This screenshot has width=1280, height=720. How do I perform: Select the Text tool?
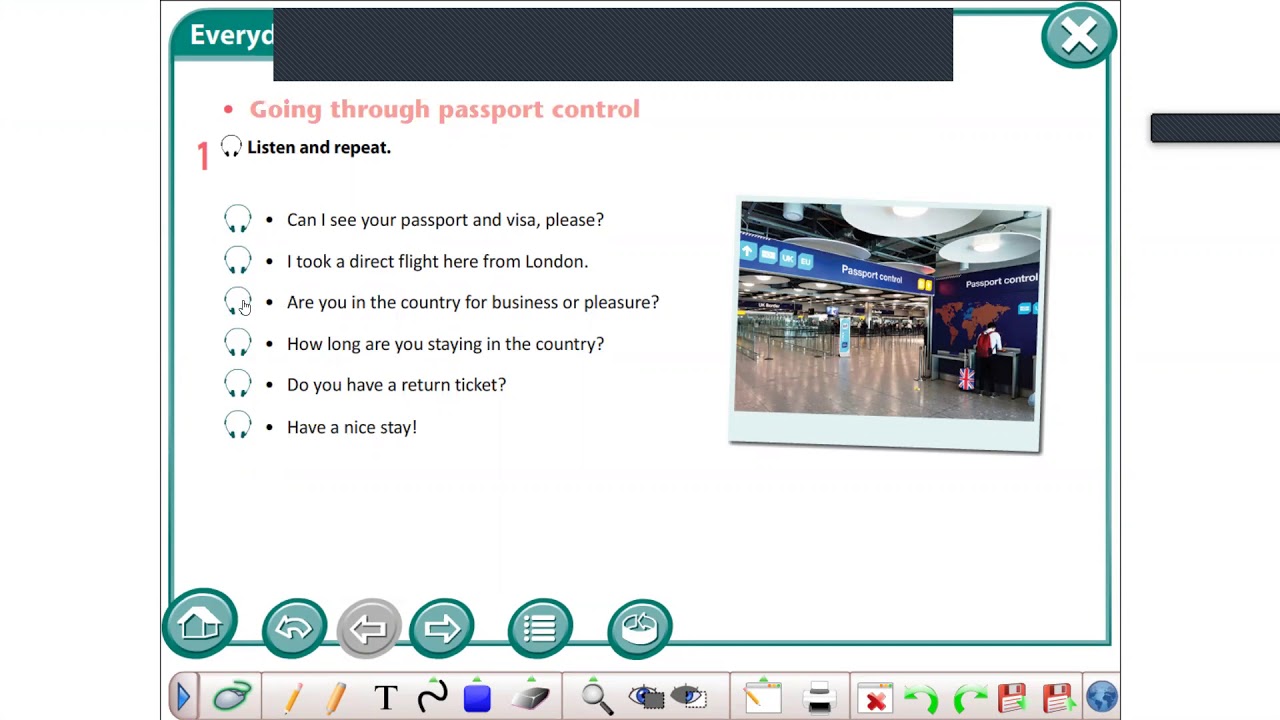386,697
